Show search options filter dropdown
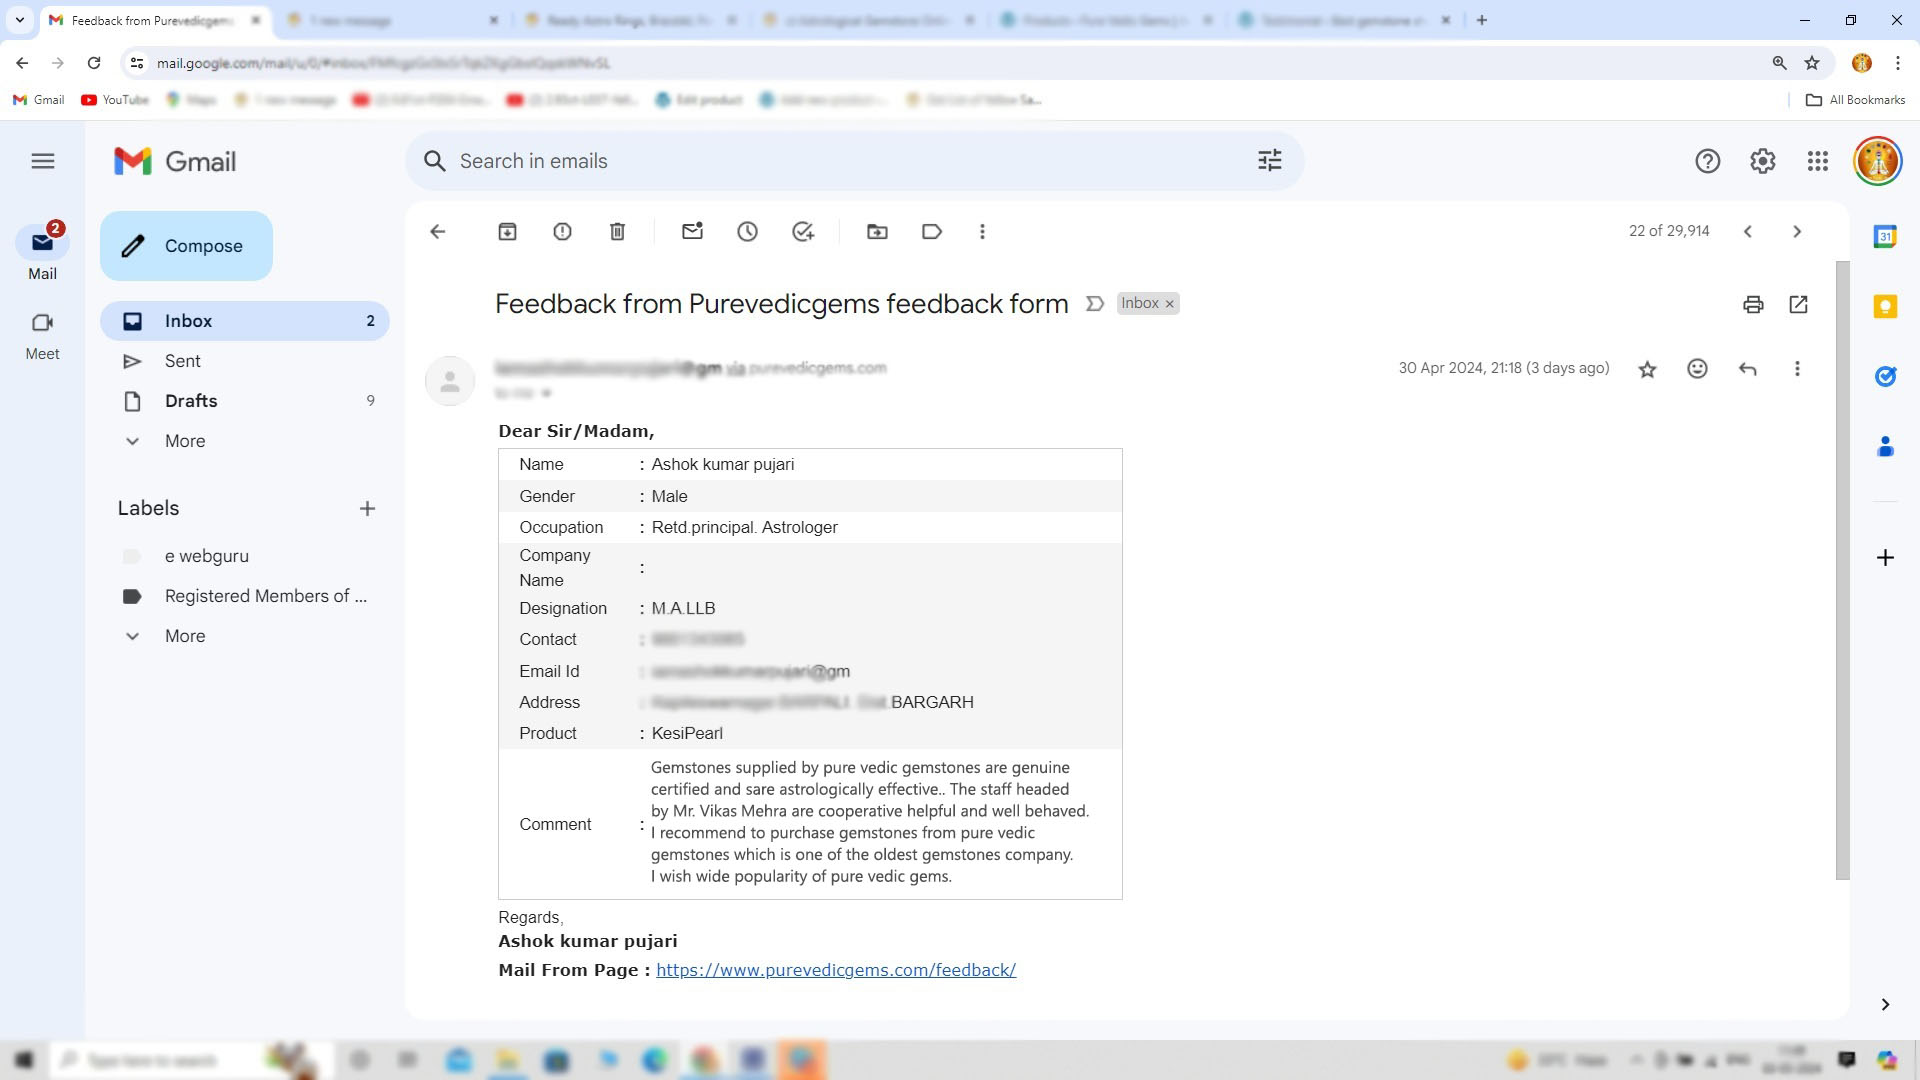The image size is (1920, 1080). (x=1269, y=161)
